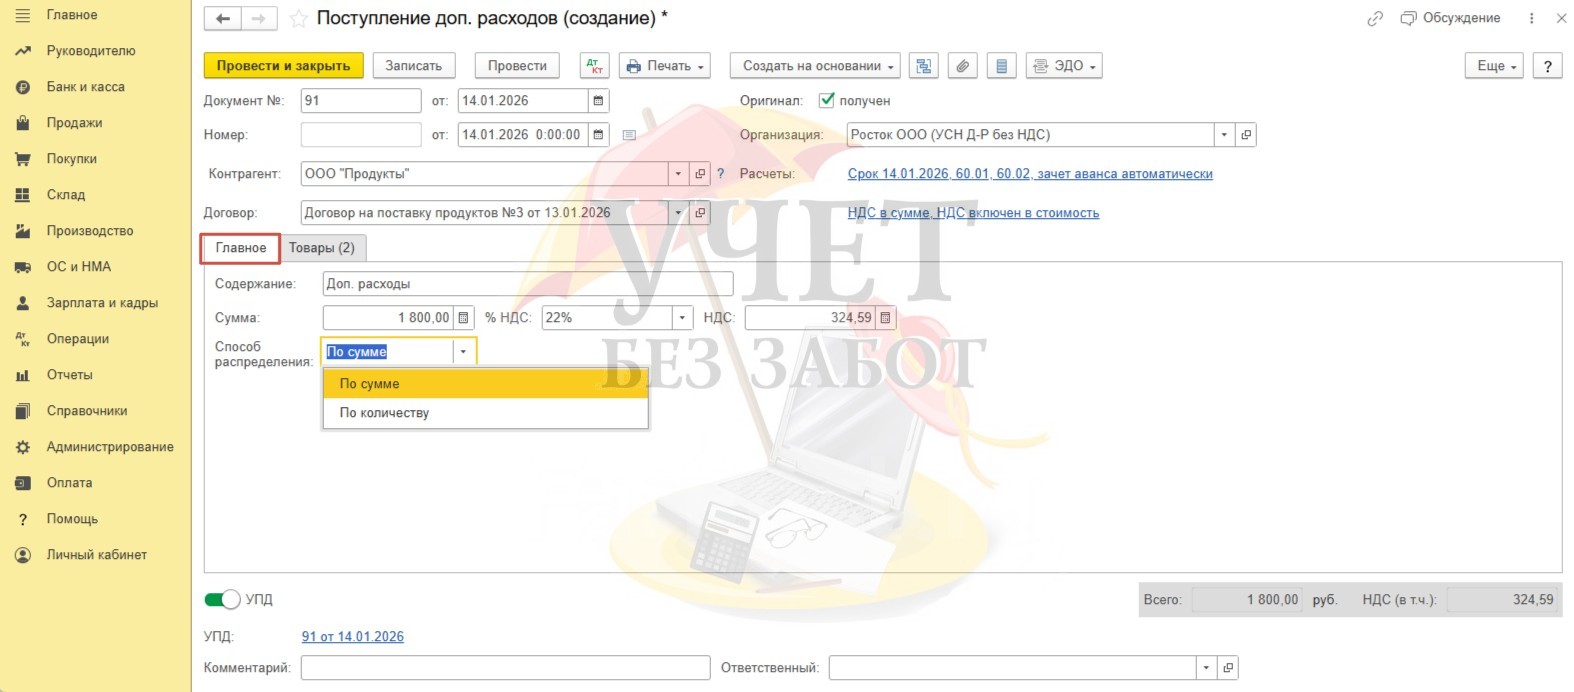The height and width of the screenshot is (692, 1574).
Task: Open Помощь section
Action: click(x=72, y=519)
